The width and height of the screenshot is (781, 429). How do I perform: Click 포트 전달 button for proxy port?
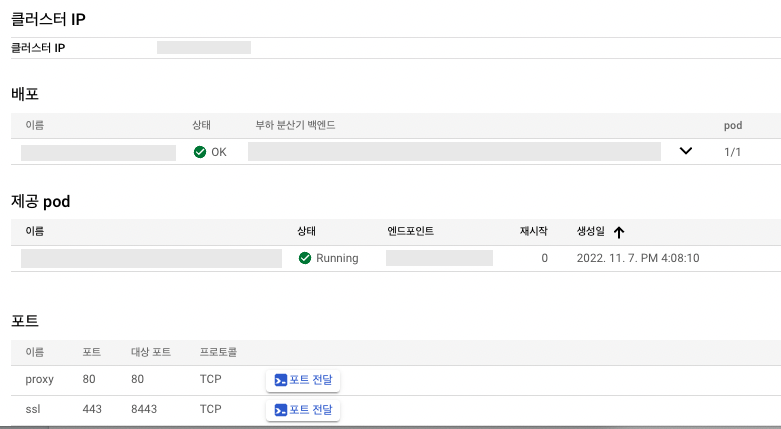click(303, 380)
